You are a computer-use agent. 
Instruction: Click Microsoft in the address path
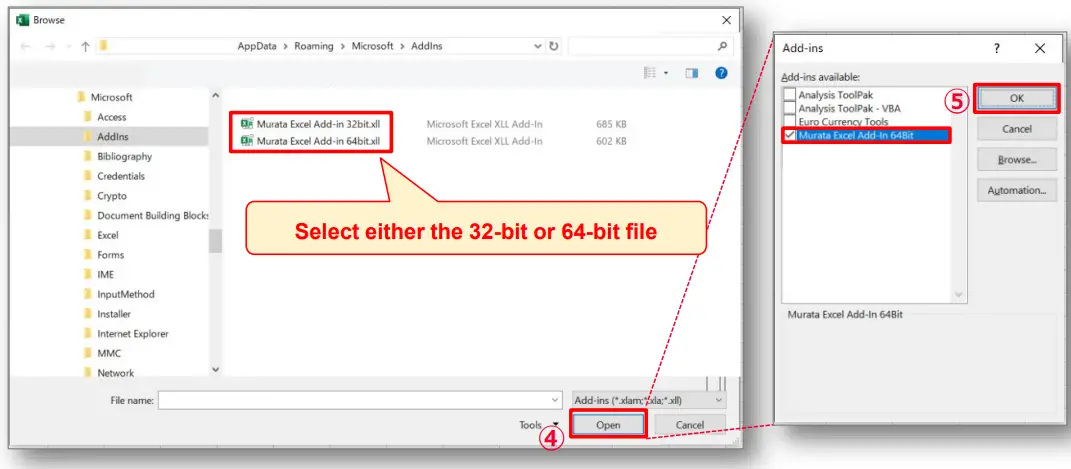pyautogui.click(x=372, y=46)
